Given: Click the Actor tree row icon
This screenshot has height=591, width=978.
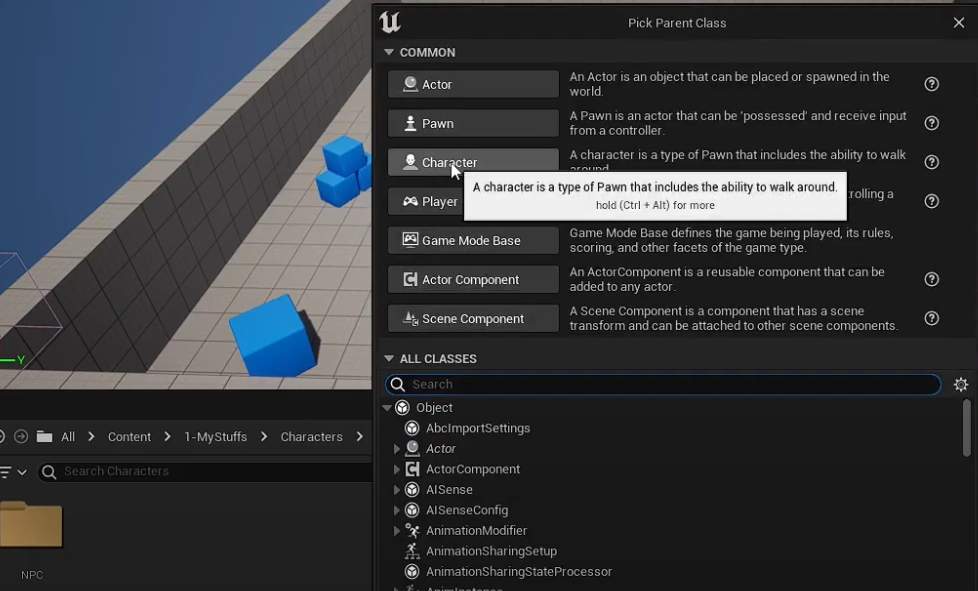Looking at the screenshot, I should pos(412,449).
